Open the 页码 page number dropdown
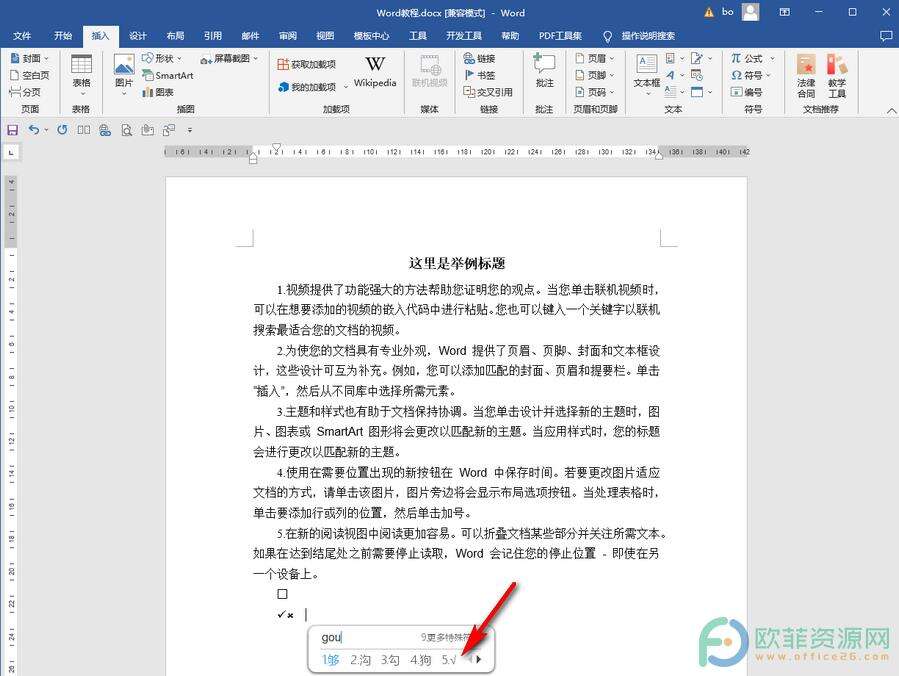This screenshot has height=676, width=899. coord(595,92)
